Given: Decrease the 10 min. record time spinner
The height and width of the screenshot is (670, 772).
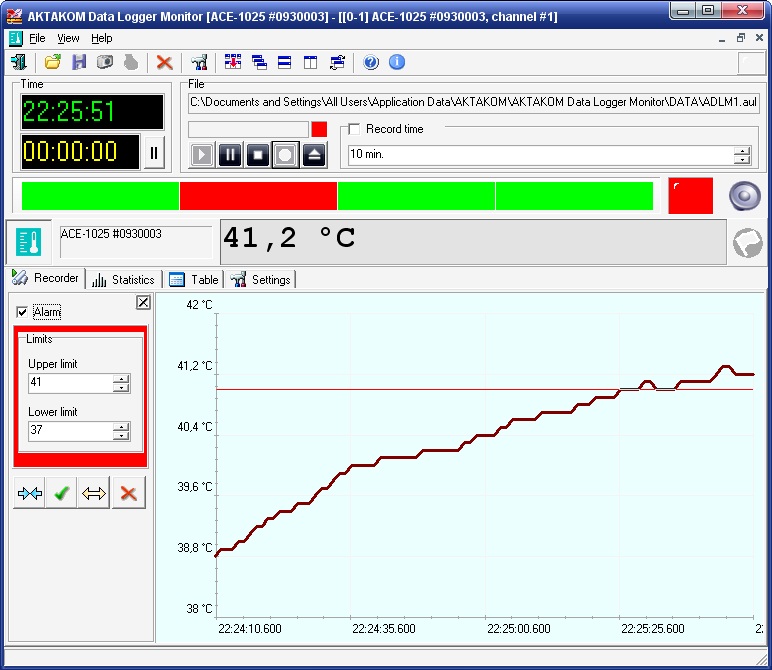Looking at the screenshot, I should (742, 160).
